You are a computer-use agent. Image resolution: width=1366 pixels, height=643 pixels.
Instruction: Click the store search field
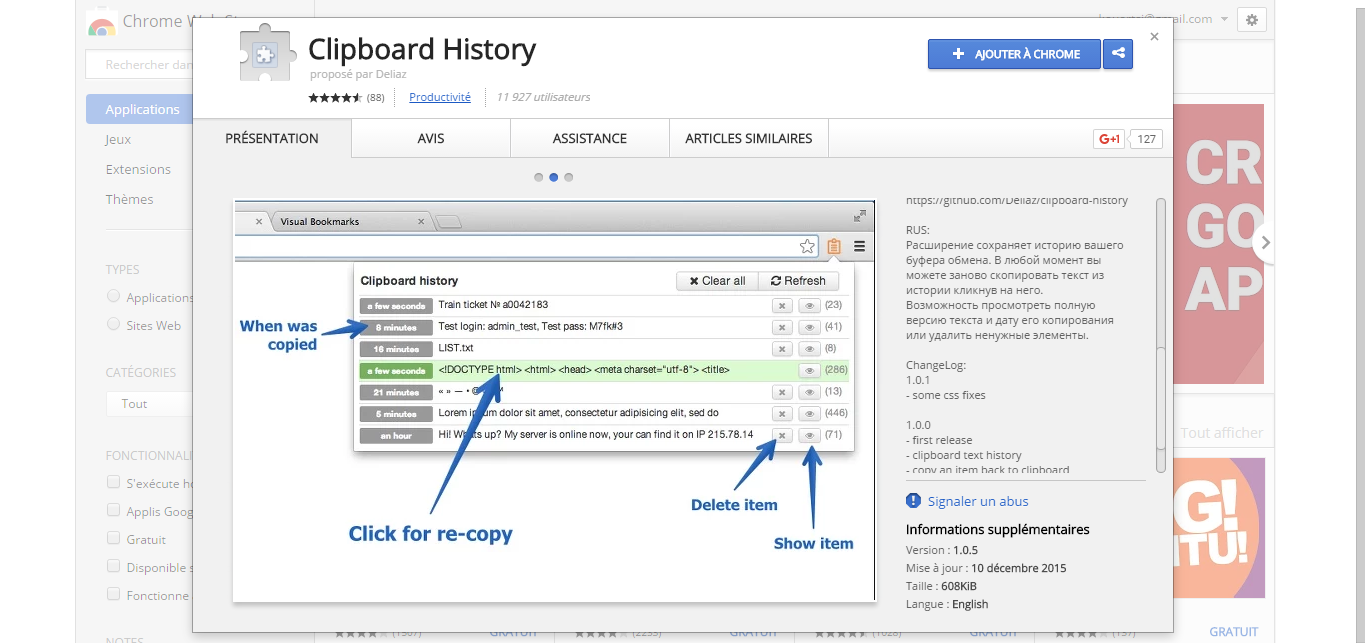point(140,65)
